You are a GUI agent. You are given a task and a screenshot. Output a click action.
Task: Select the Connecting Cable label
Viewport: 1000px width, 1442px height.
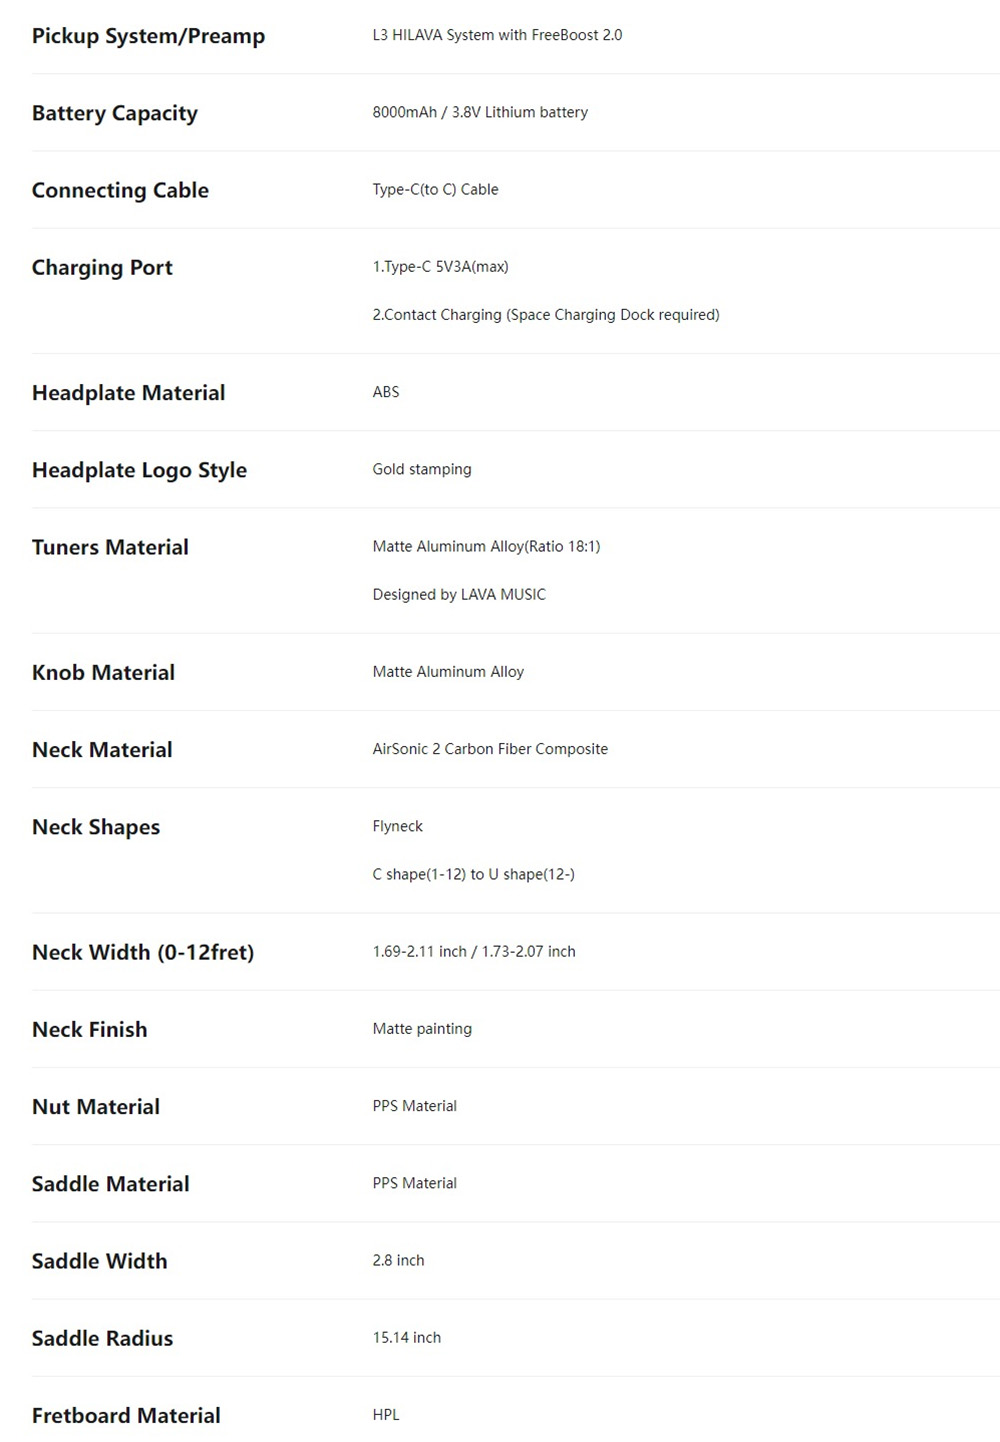[x=120, y=190]
